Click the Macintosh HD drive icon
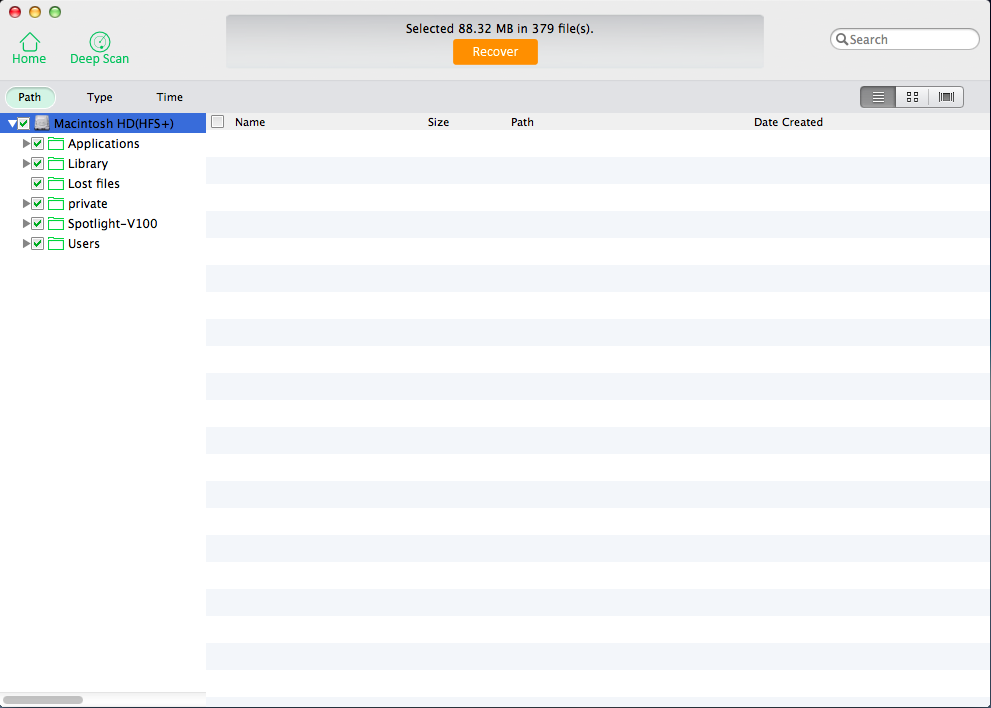The image size is (991, 708). click(x=42, y=123)
